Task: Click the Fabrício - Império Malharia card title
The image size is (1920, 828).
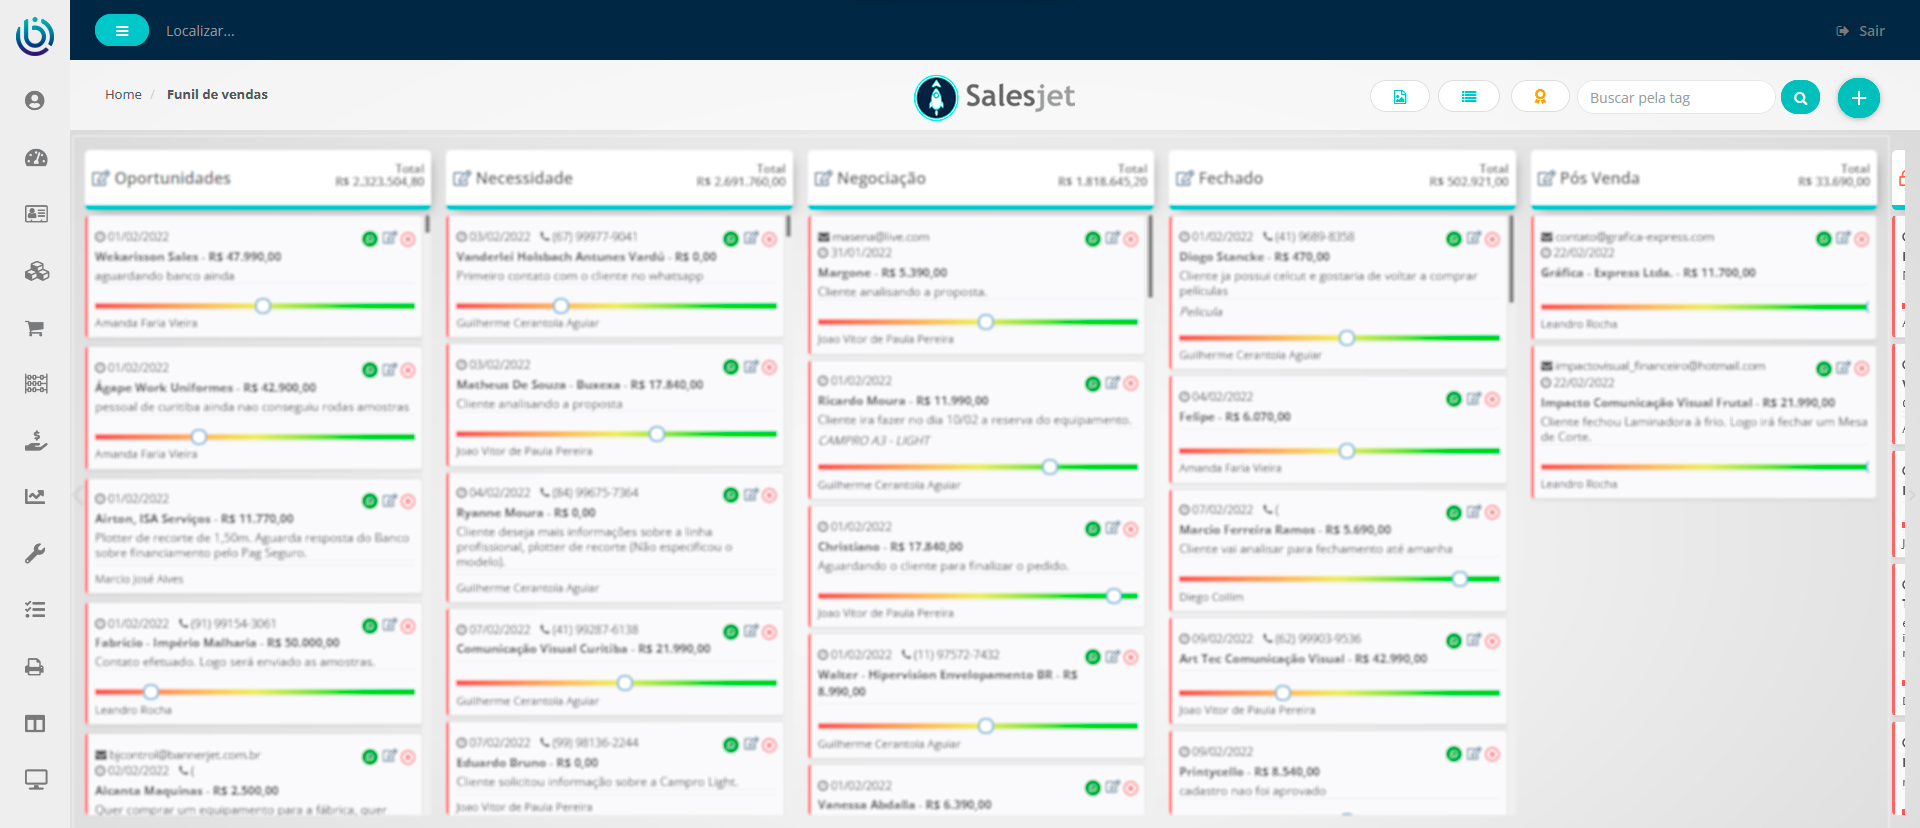Action: [217, 643]
